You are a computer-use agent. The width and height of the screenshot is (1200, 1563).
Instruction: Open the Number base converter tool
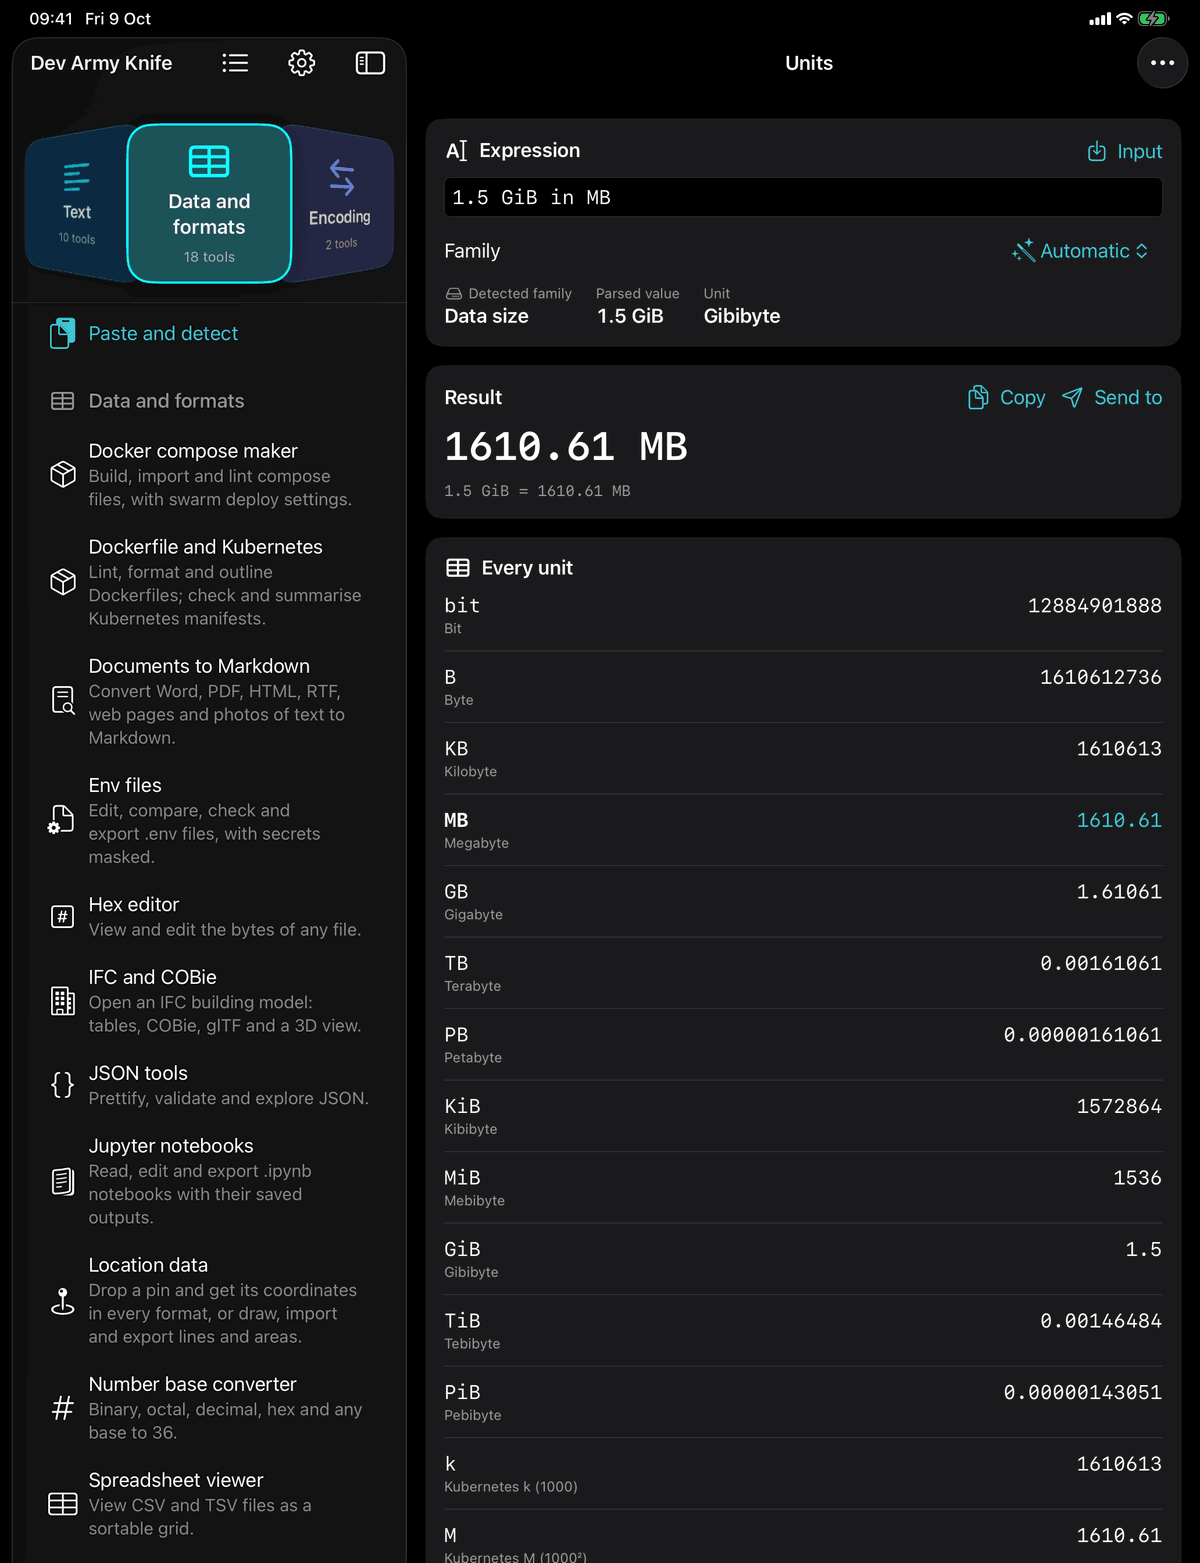210,1408
